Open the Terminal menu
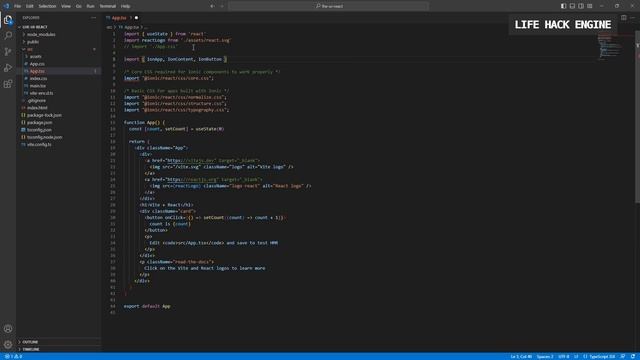This screenshot has width=640, height=360. coord(108,6)
